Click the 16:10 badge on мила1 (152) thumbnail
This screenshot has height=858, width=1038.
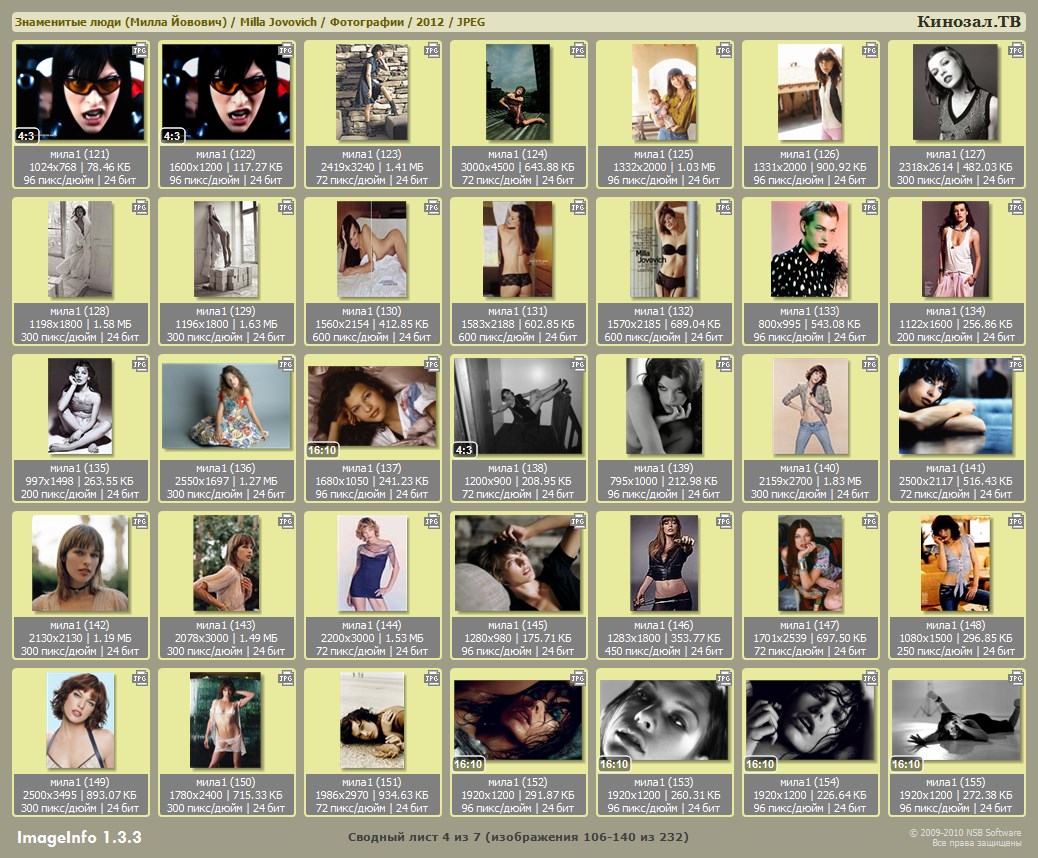point(468,764)
